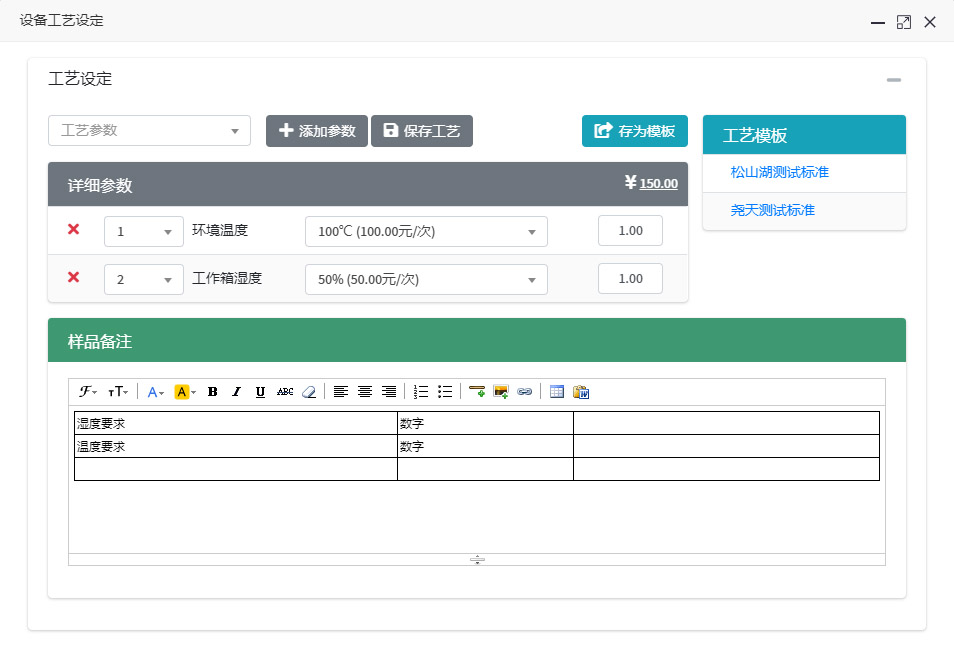Open the order dropdown showing 2

[144, 279]
